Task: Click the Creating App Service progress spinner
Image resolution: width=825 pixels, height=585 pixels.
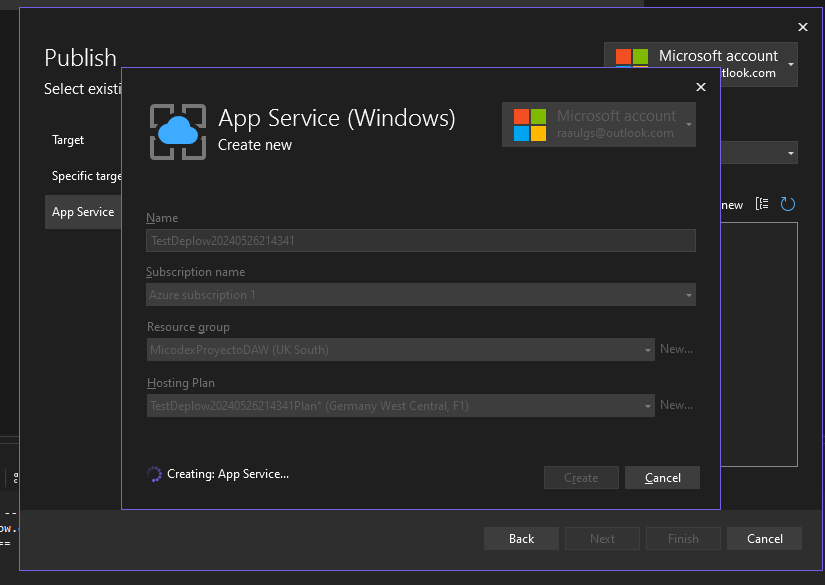Action: coord(154,474)
